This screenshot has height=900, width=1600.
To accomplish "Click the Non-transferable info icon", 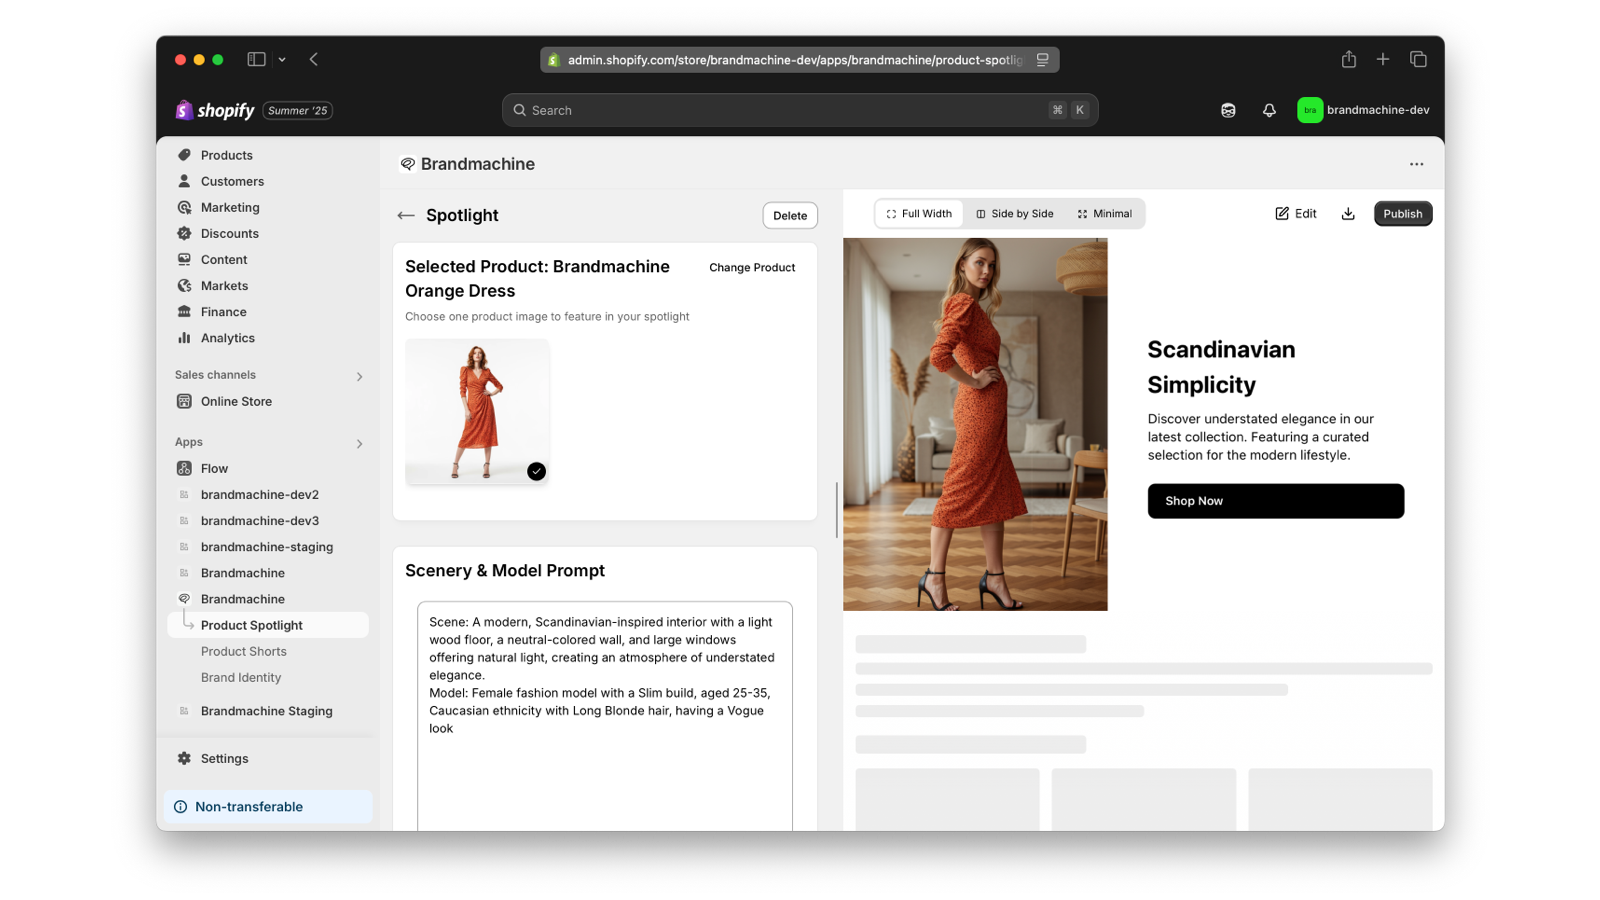I will (181, 807).
